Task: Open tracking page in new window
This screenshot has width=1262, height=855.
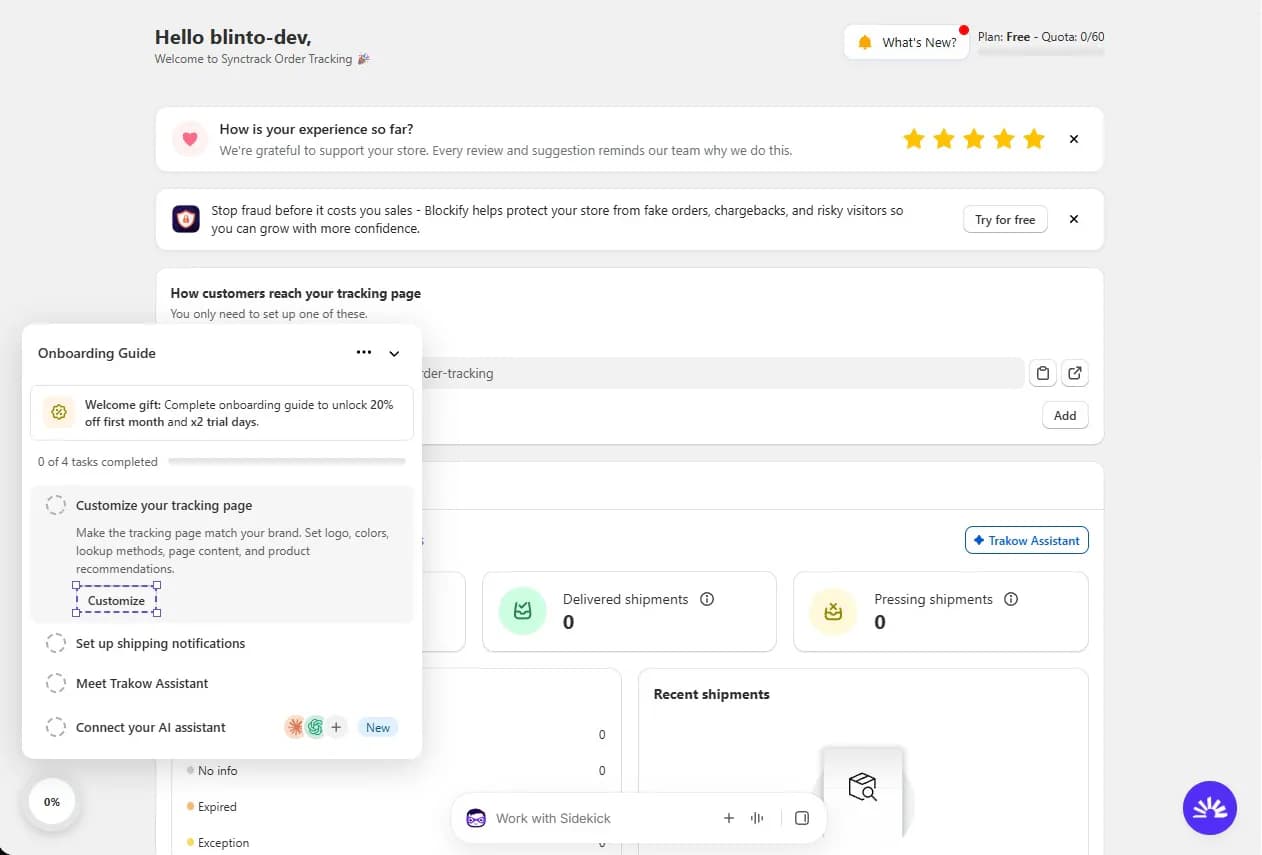Action: [x=1075, y=373]
